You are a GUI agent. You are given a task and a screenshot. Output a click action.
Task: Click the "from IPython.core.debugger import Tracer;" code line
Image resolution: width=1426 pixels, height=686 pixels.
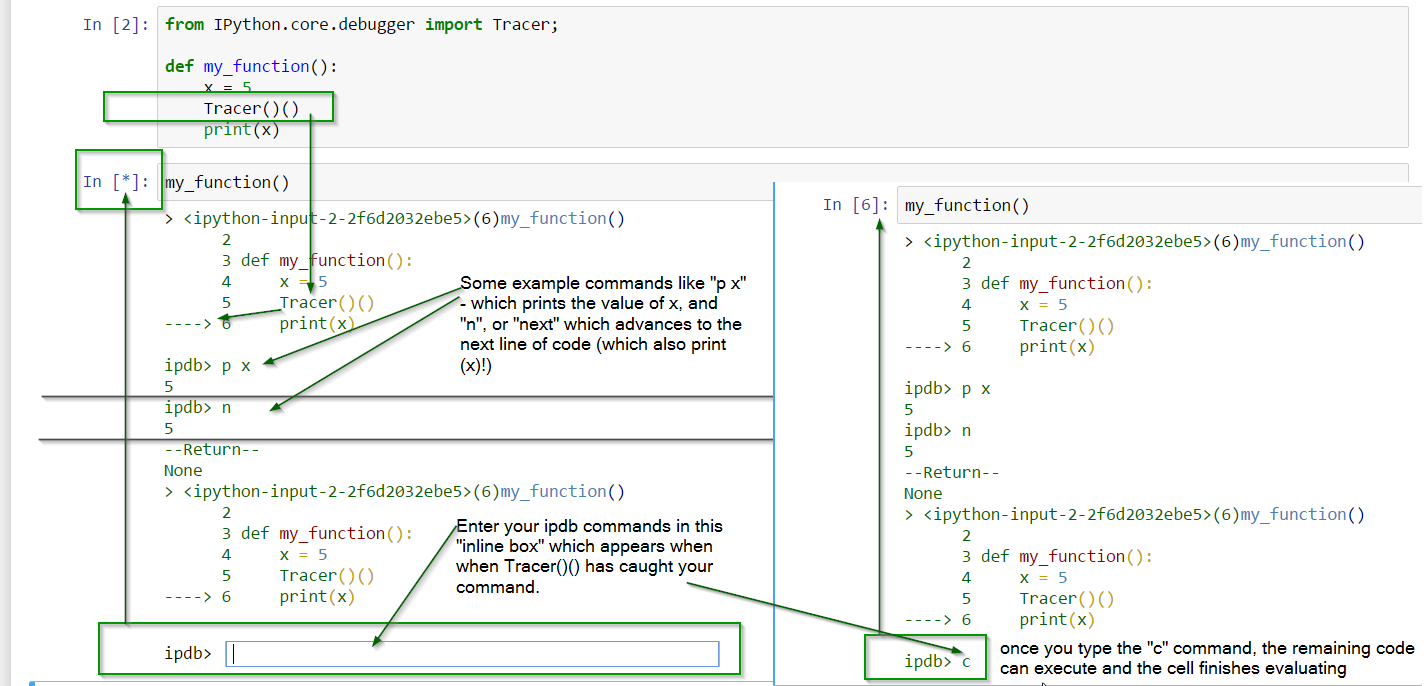pyautogui.click(x=362, y=24)
